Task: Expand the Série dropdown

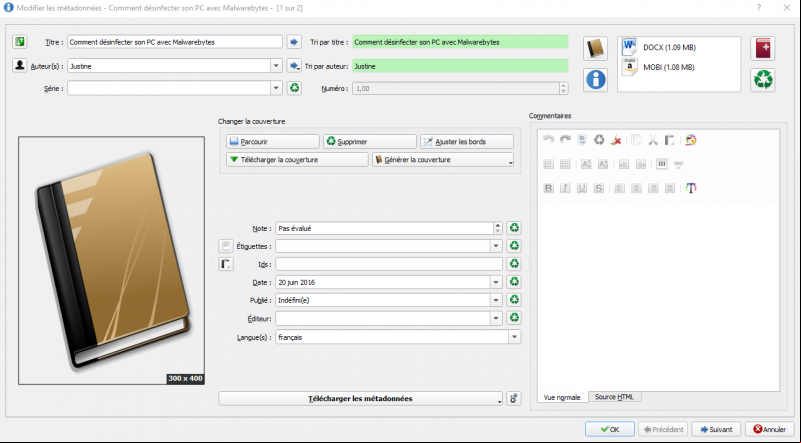Action: click(276, 88)
